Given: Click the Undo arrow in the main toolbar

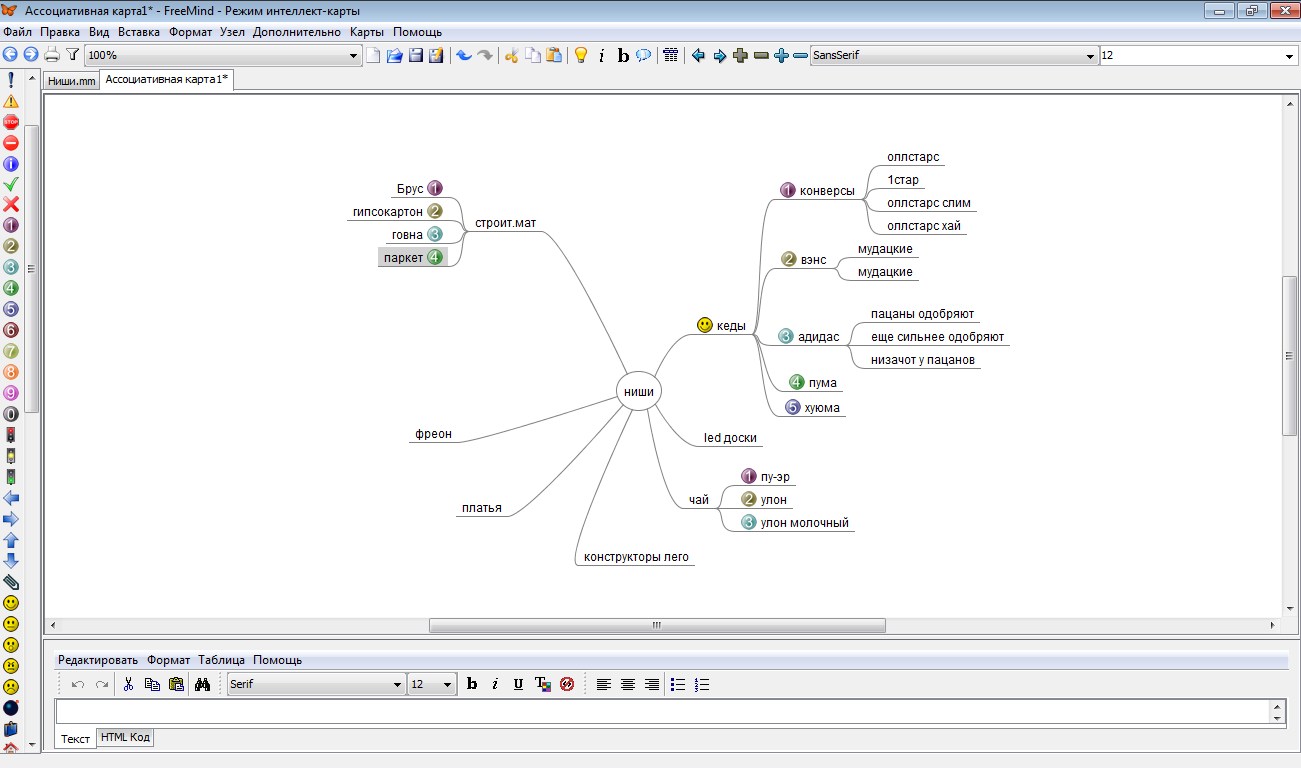Looking at the screenshot, I should click(464, 56).
